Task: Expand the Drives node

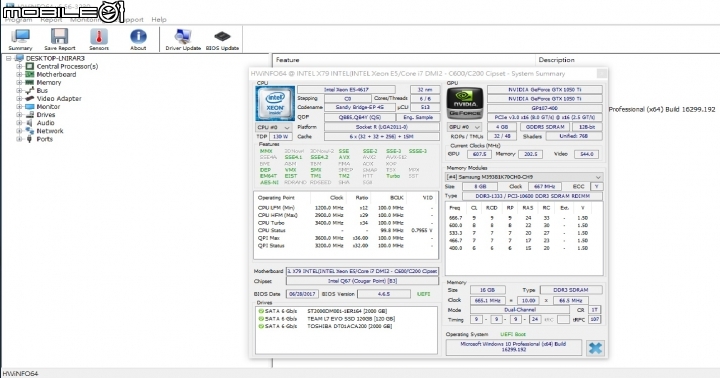Action: tap(19, 115)
